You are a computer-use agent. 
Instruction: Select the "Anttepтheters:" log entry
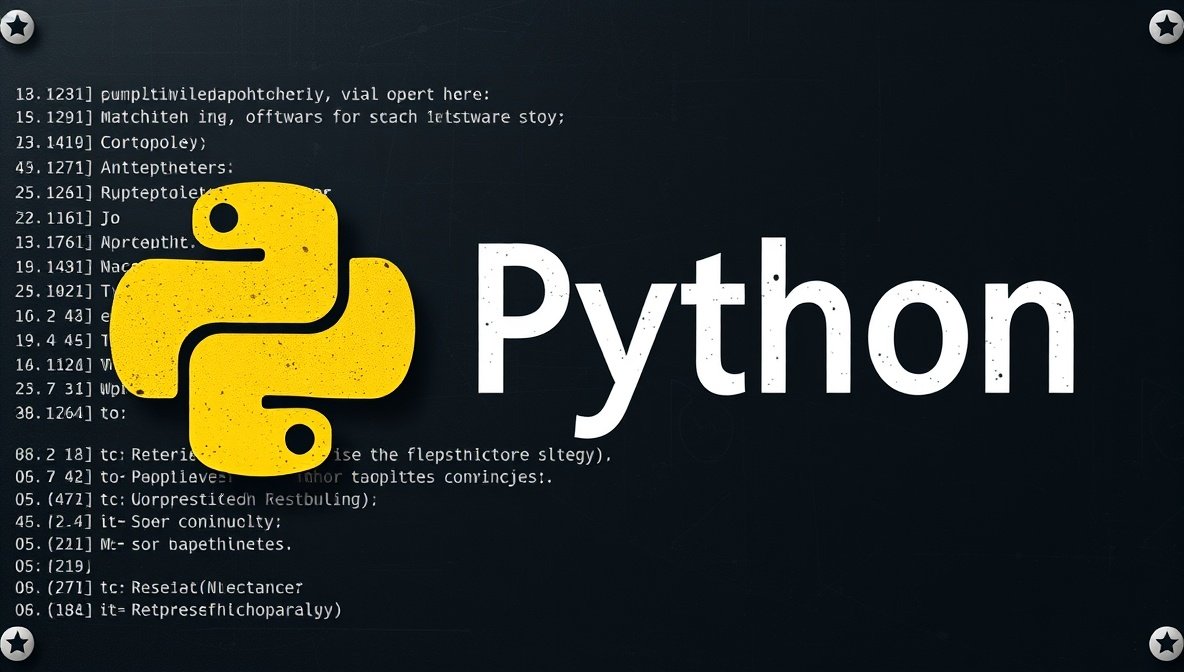pos(125,168)
